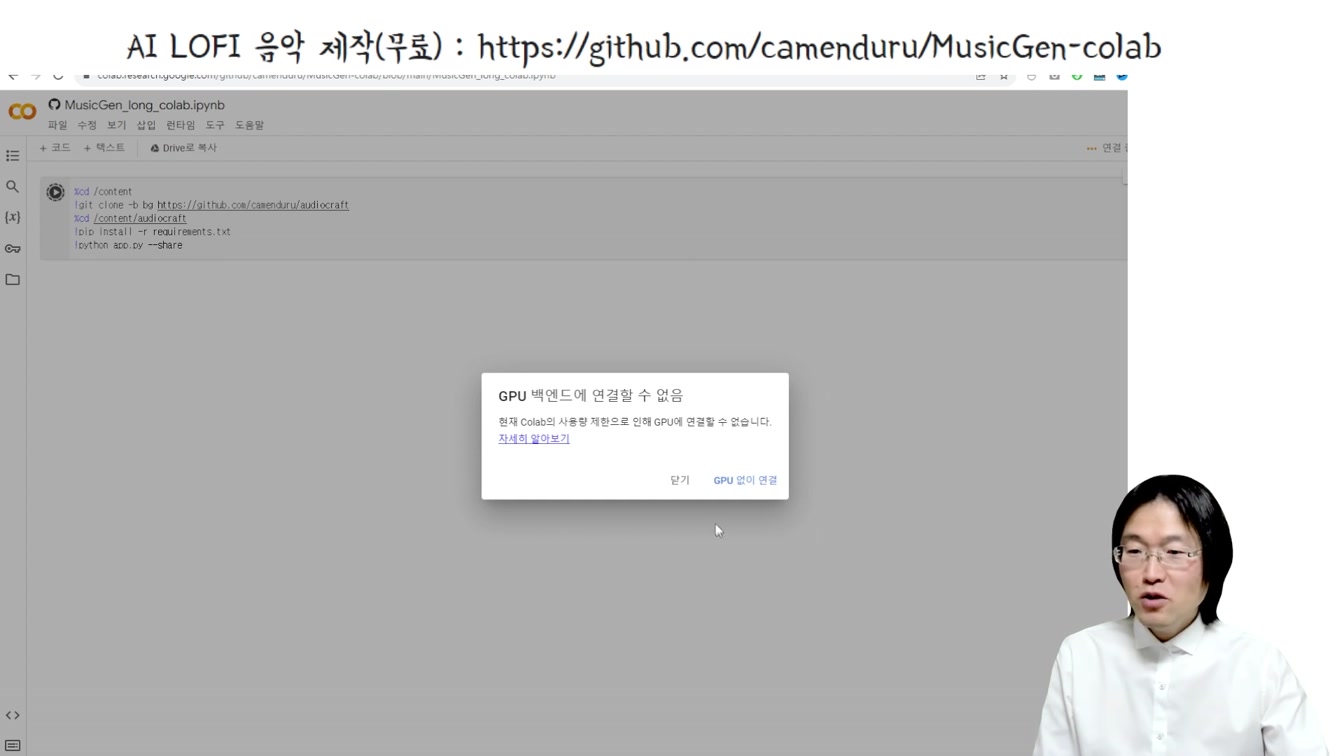This screenshot has width=1344, height=756.
Task: Click the Colab logo icon
Action: pos(22,112)
